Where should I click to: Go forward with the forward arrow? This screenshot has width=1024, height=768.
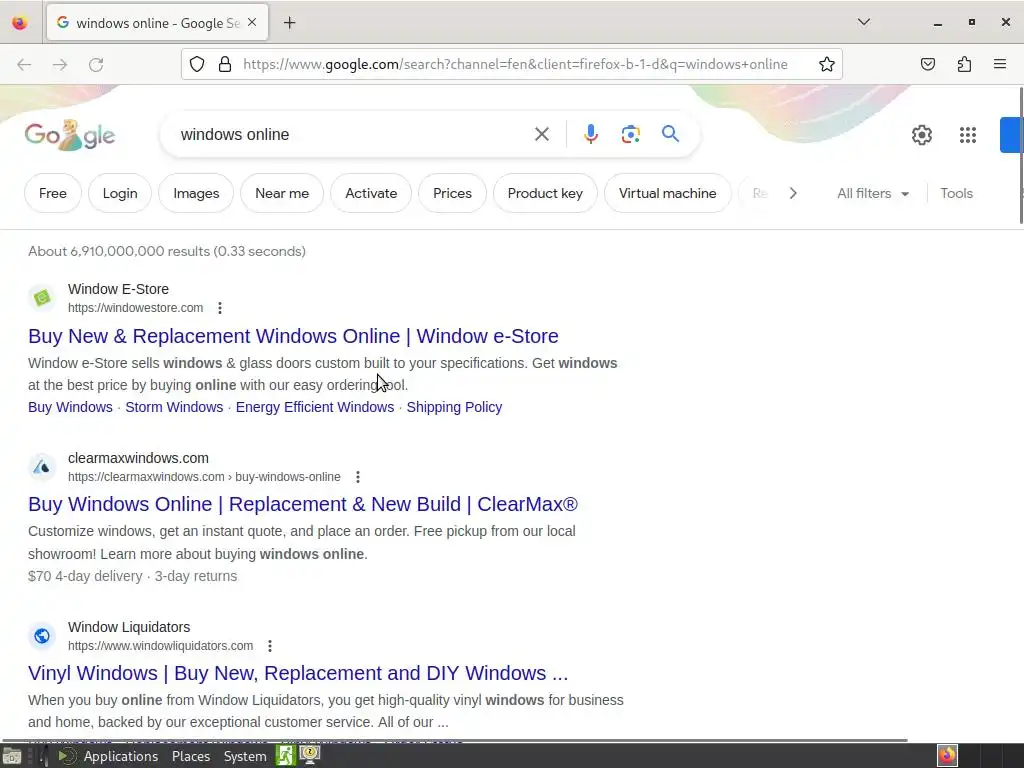click(x=60, y=64)
